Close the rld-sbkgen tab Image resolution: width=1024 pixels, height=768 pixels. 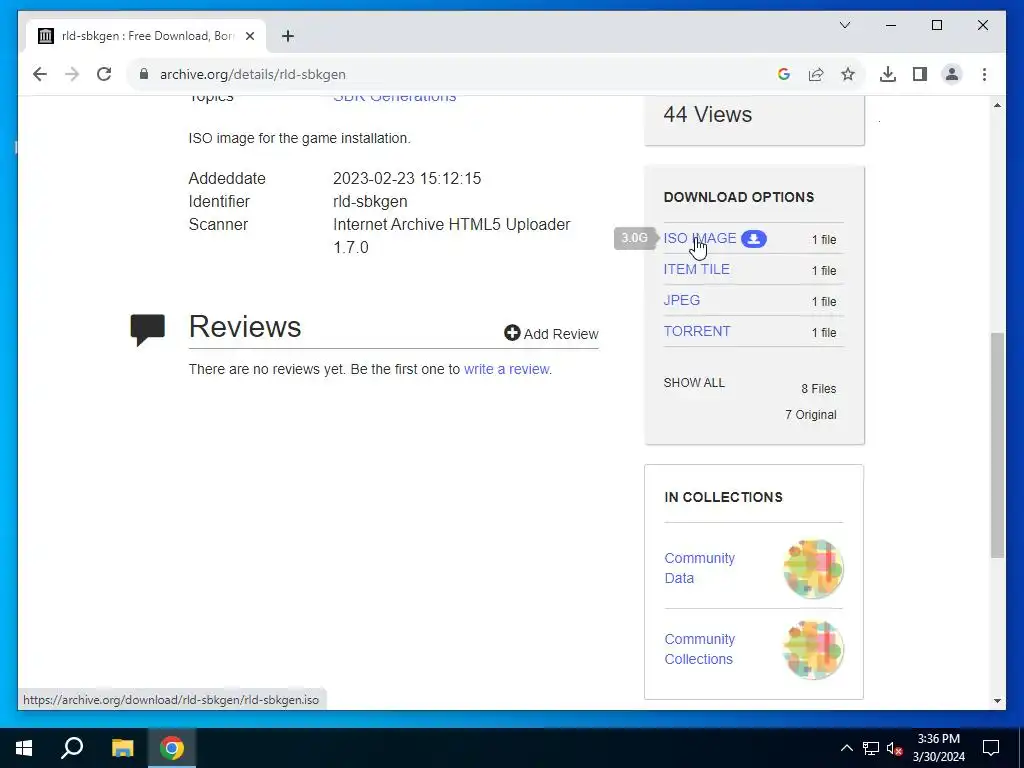(249, 36)
